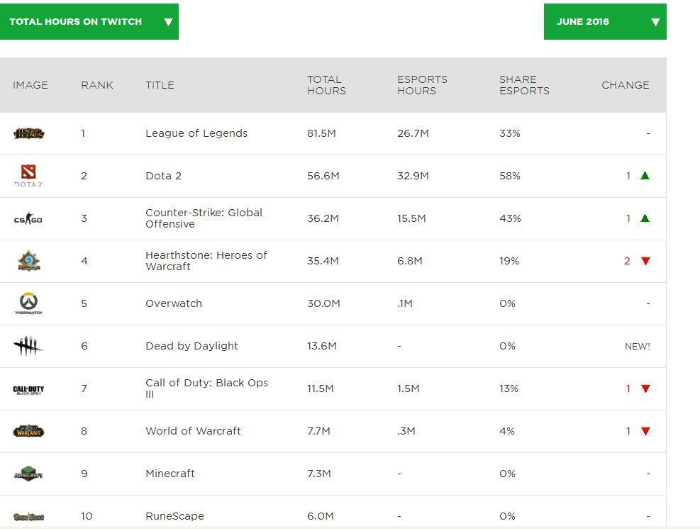The height and width of the screenshot is (529, 700).
Task: Click the IMAGE column header
Action: [x=30, y=85]
